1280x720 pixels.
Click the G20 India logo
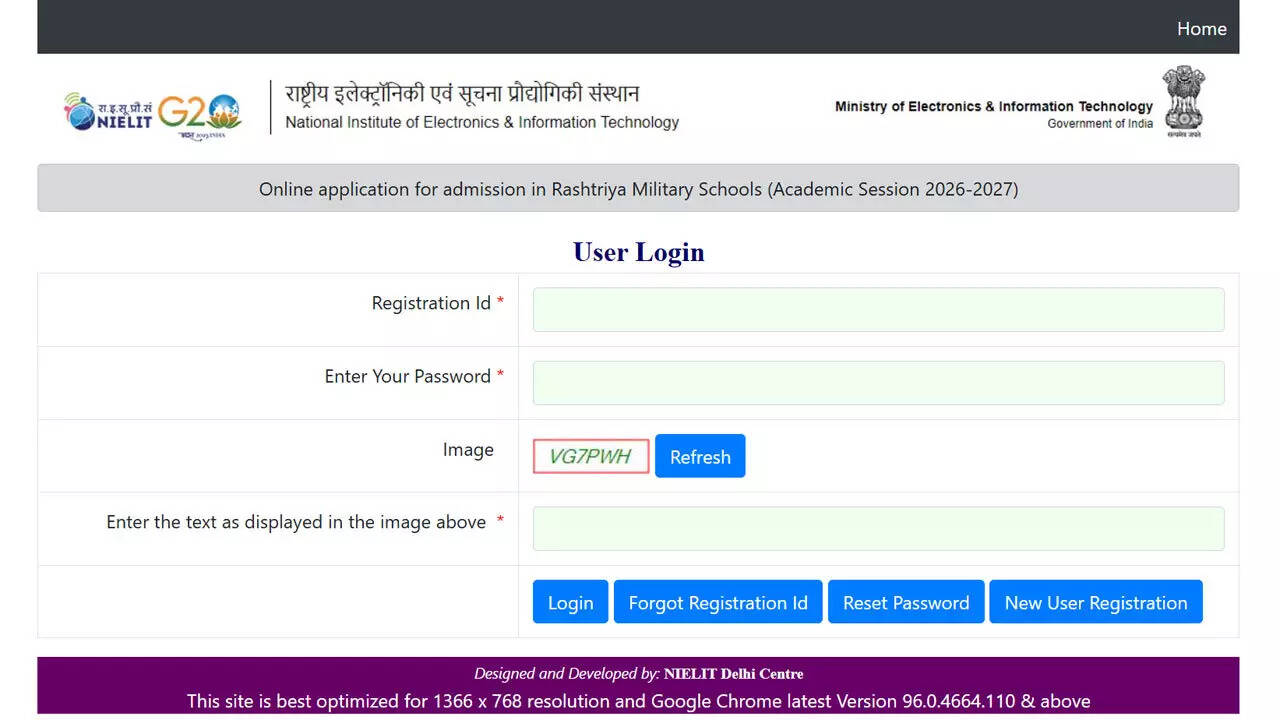tap(200, 115)
